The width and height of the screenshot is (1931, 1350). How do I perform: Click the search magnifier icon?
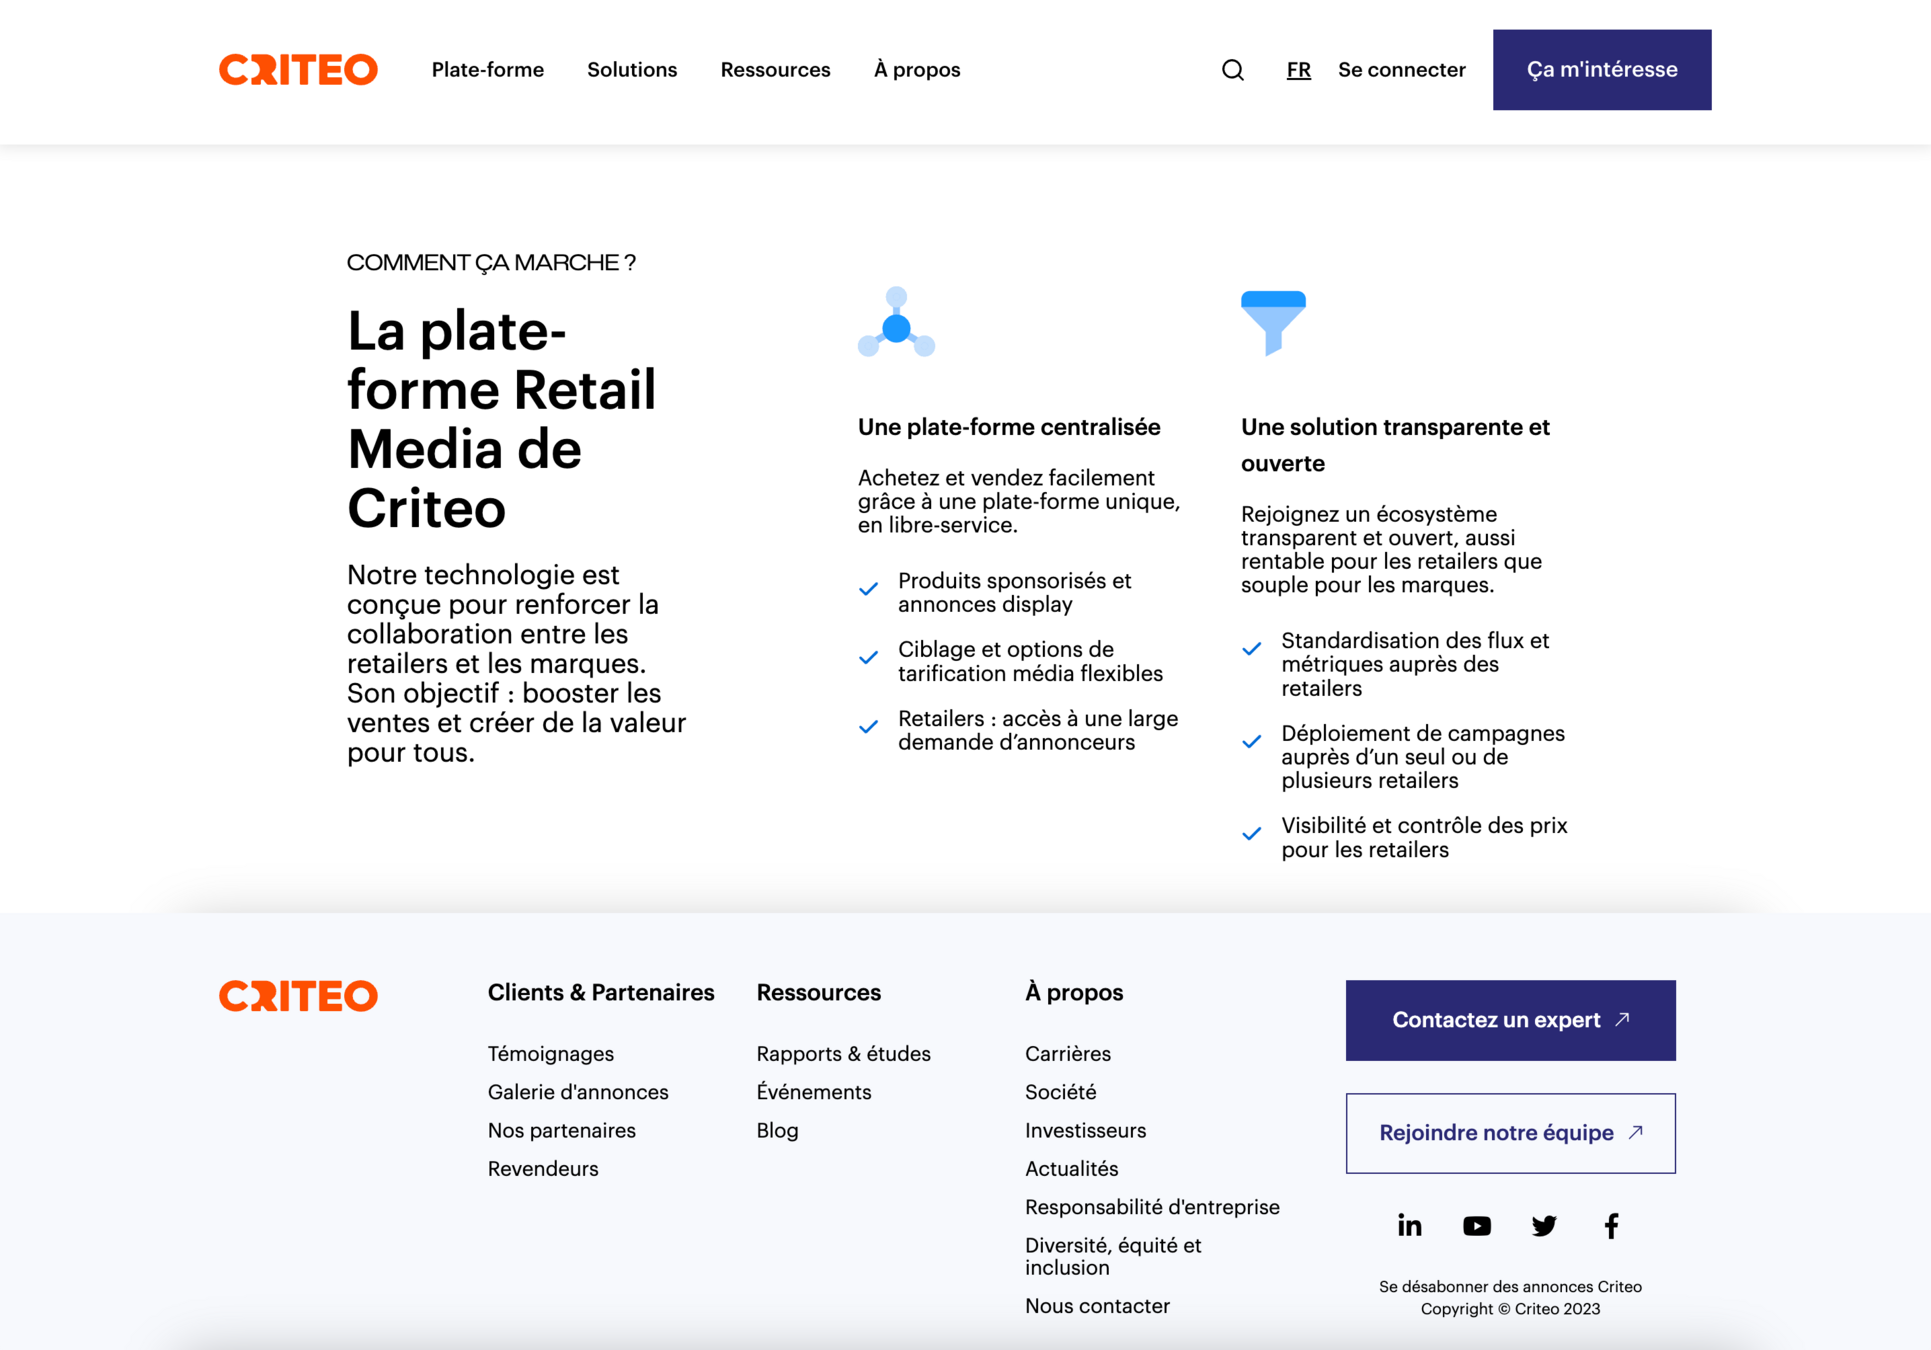1232,70
